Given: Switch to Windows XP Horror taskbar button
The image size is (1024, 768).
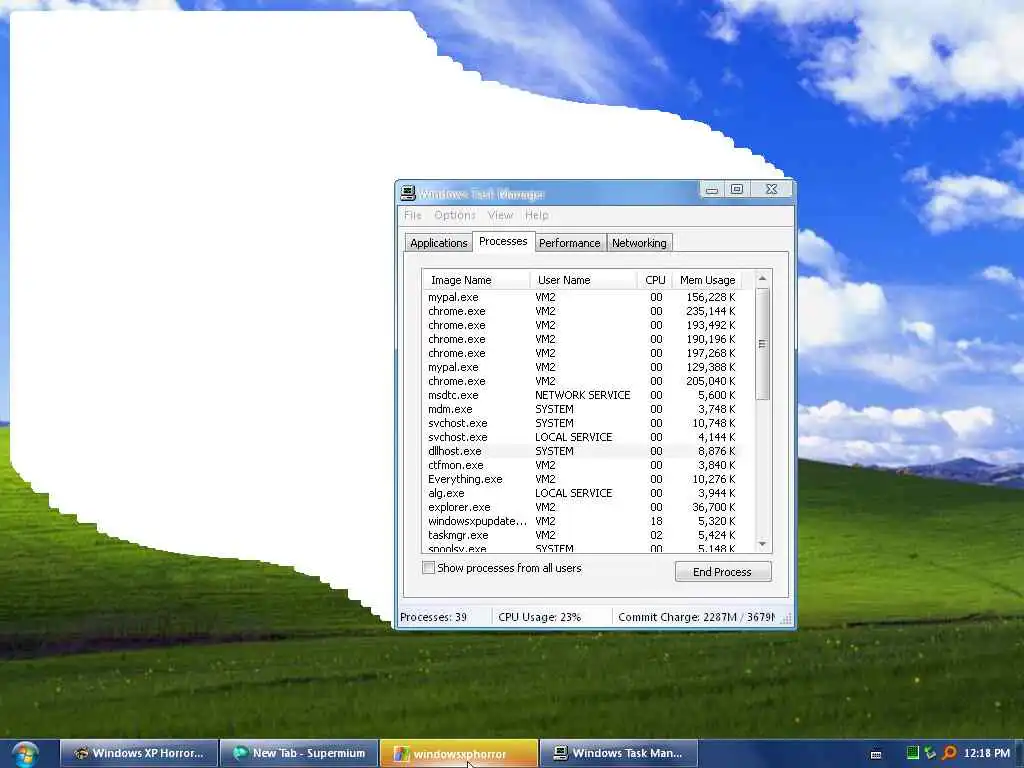Looking at the screenshot, I should (139, 753).
